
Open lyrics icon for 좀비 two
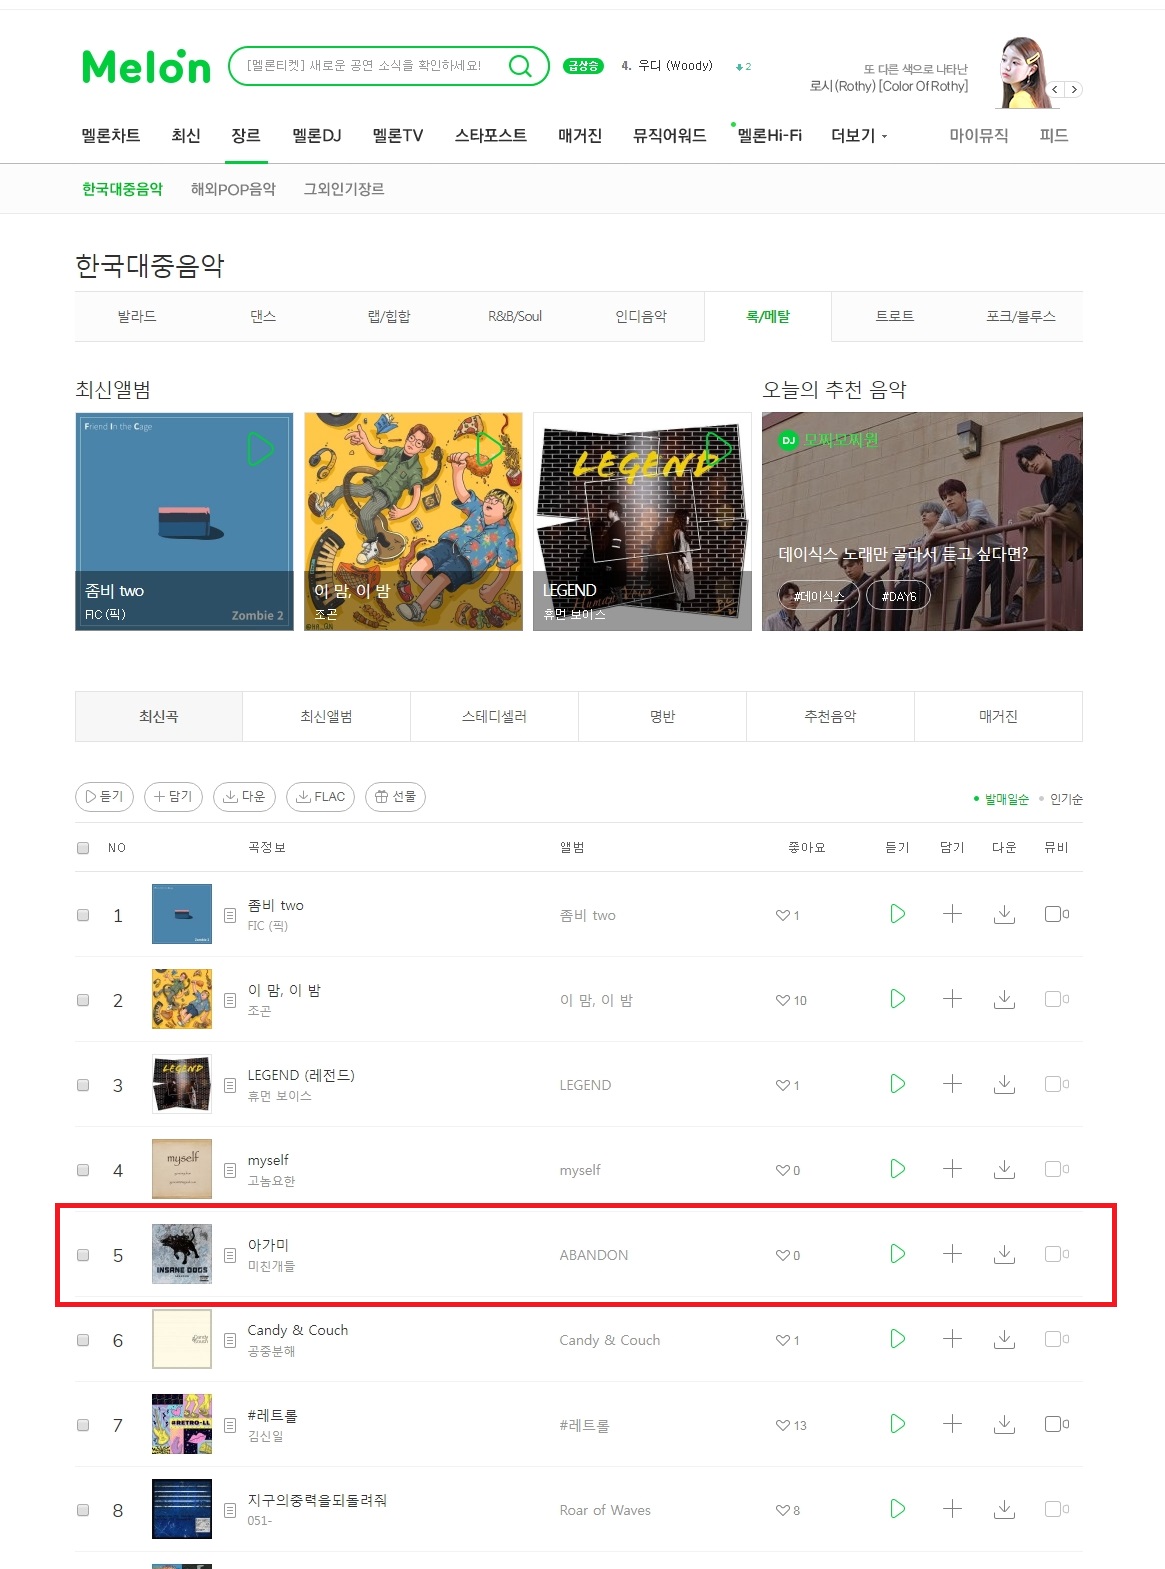point(230,915)
